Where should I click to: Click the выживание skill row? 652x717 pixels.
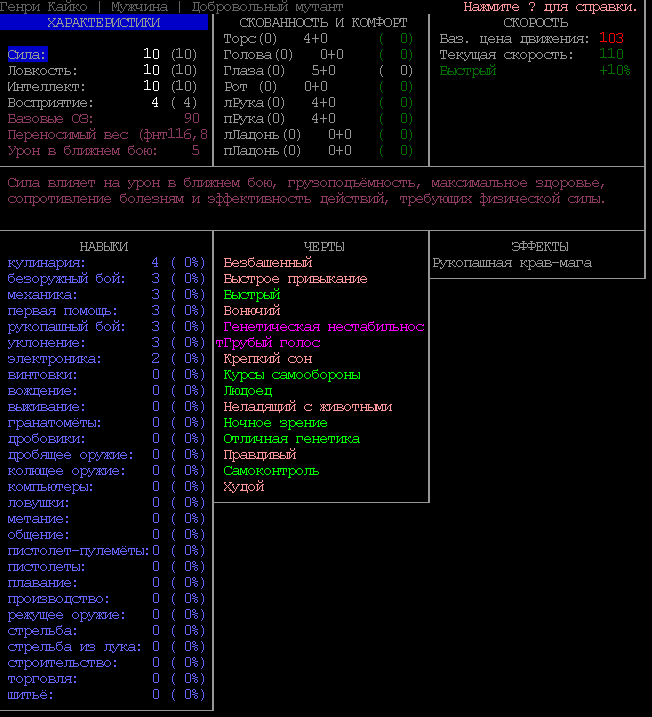(x=106, y=407)
